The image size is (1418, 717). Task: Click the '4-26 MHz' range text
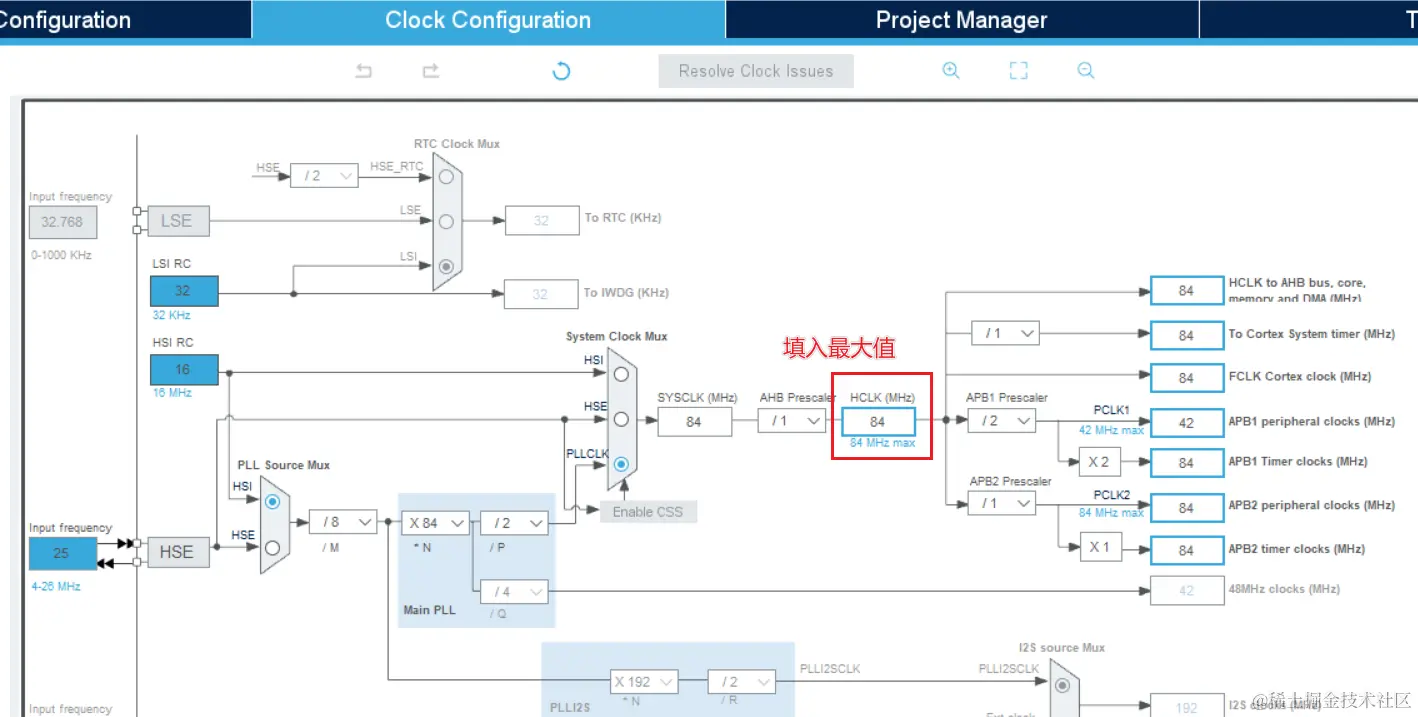tap(55, 586)
